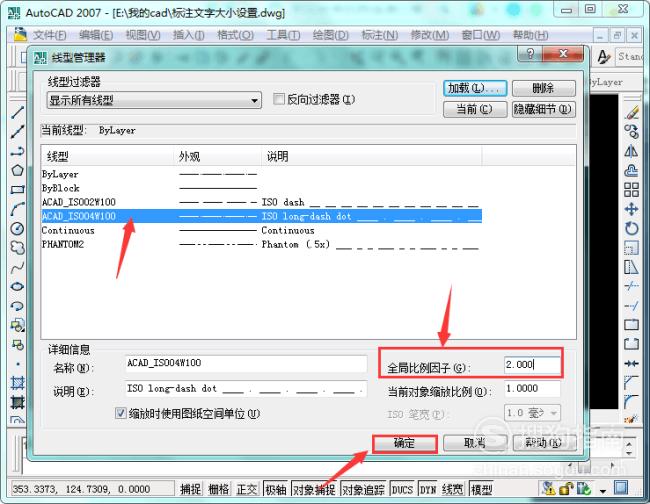Confirm with the 确定 button

[405, 443]
